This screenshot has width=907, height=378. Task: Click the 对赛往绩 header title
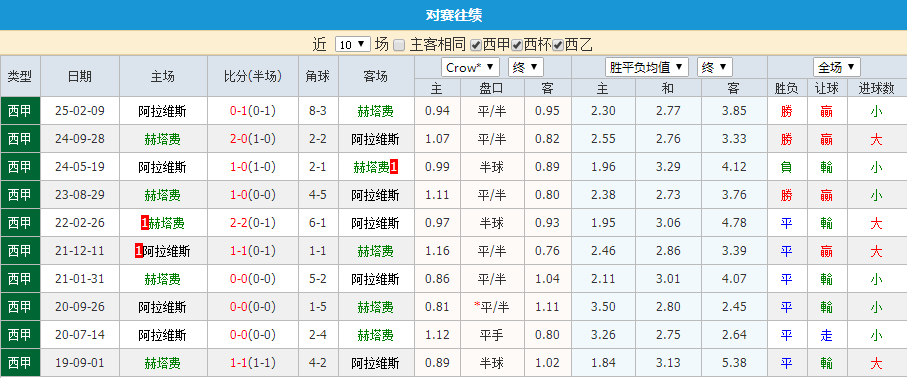point(454,15)
